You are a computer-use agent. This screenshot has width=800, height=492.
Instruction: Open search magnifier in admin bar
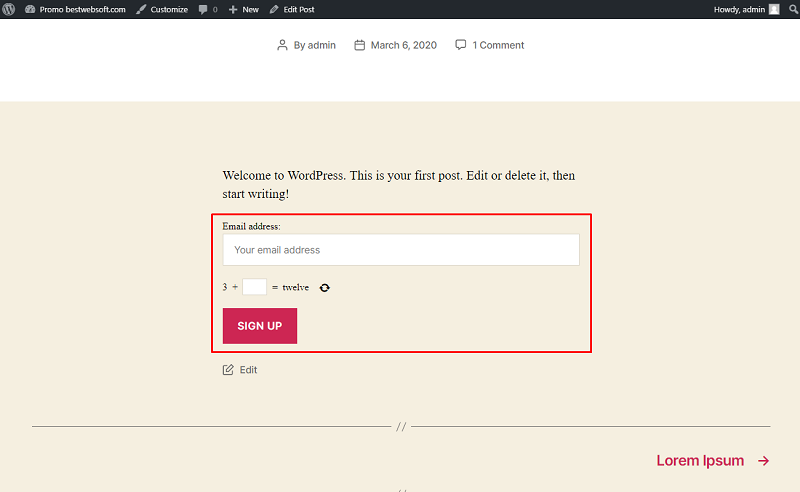793,9
